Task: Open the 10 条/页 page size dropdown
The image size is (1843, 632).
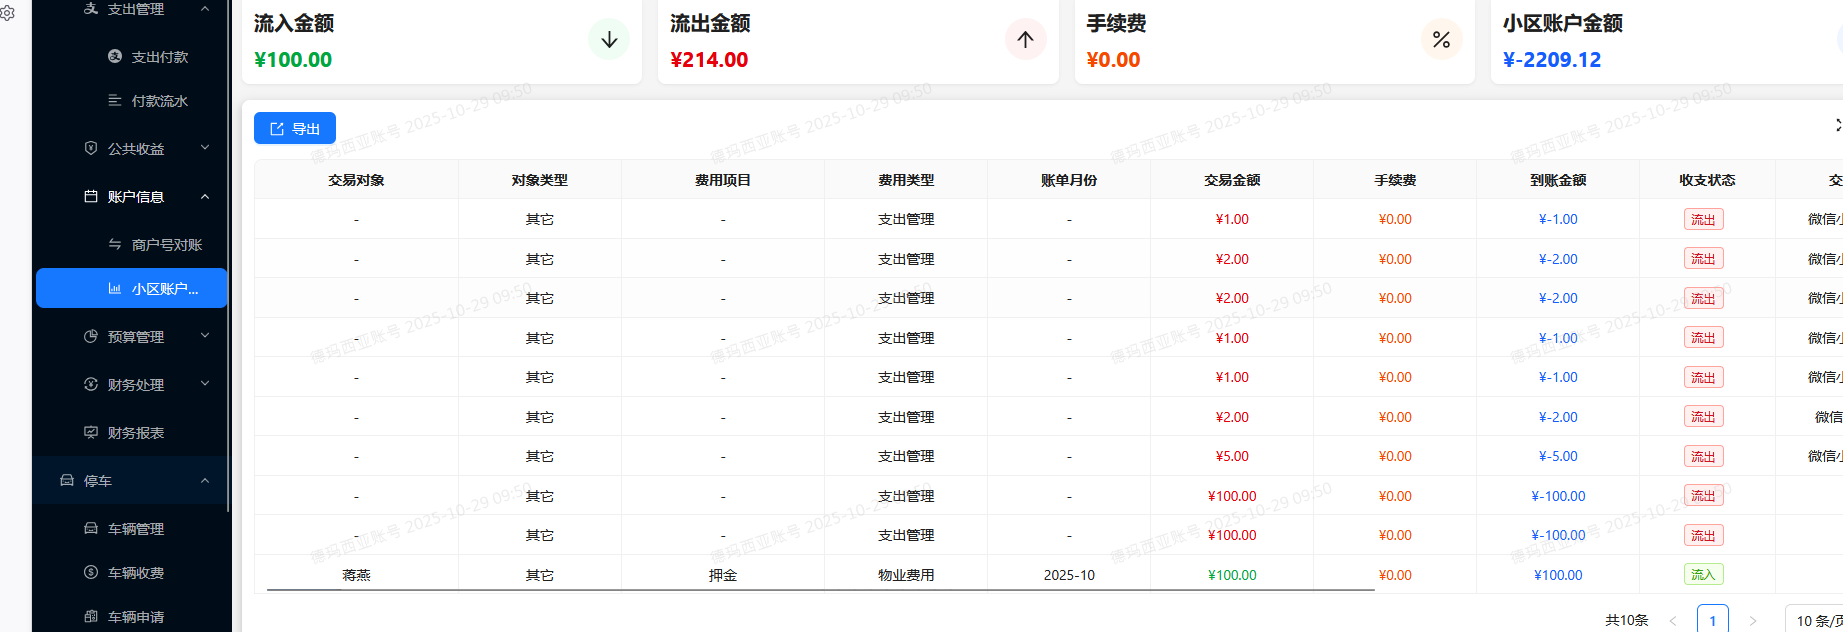Action: click(1815, 620)
